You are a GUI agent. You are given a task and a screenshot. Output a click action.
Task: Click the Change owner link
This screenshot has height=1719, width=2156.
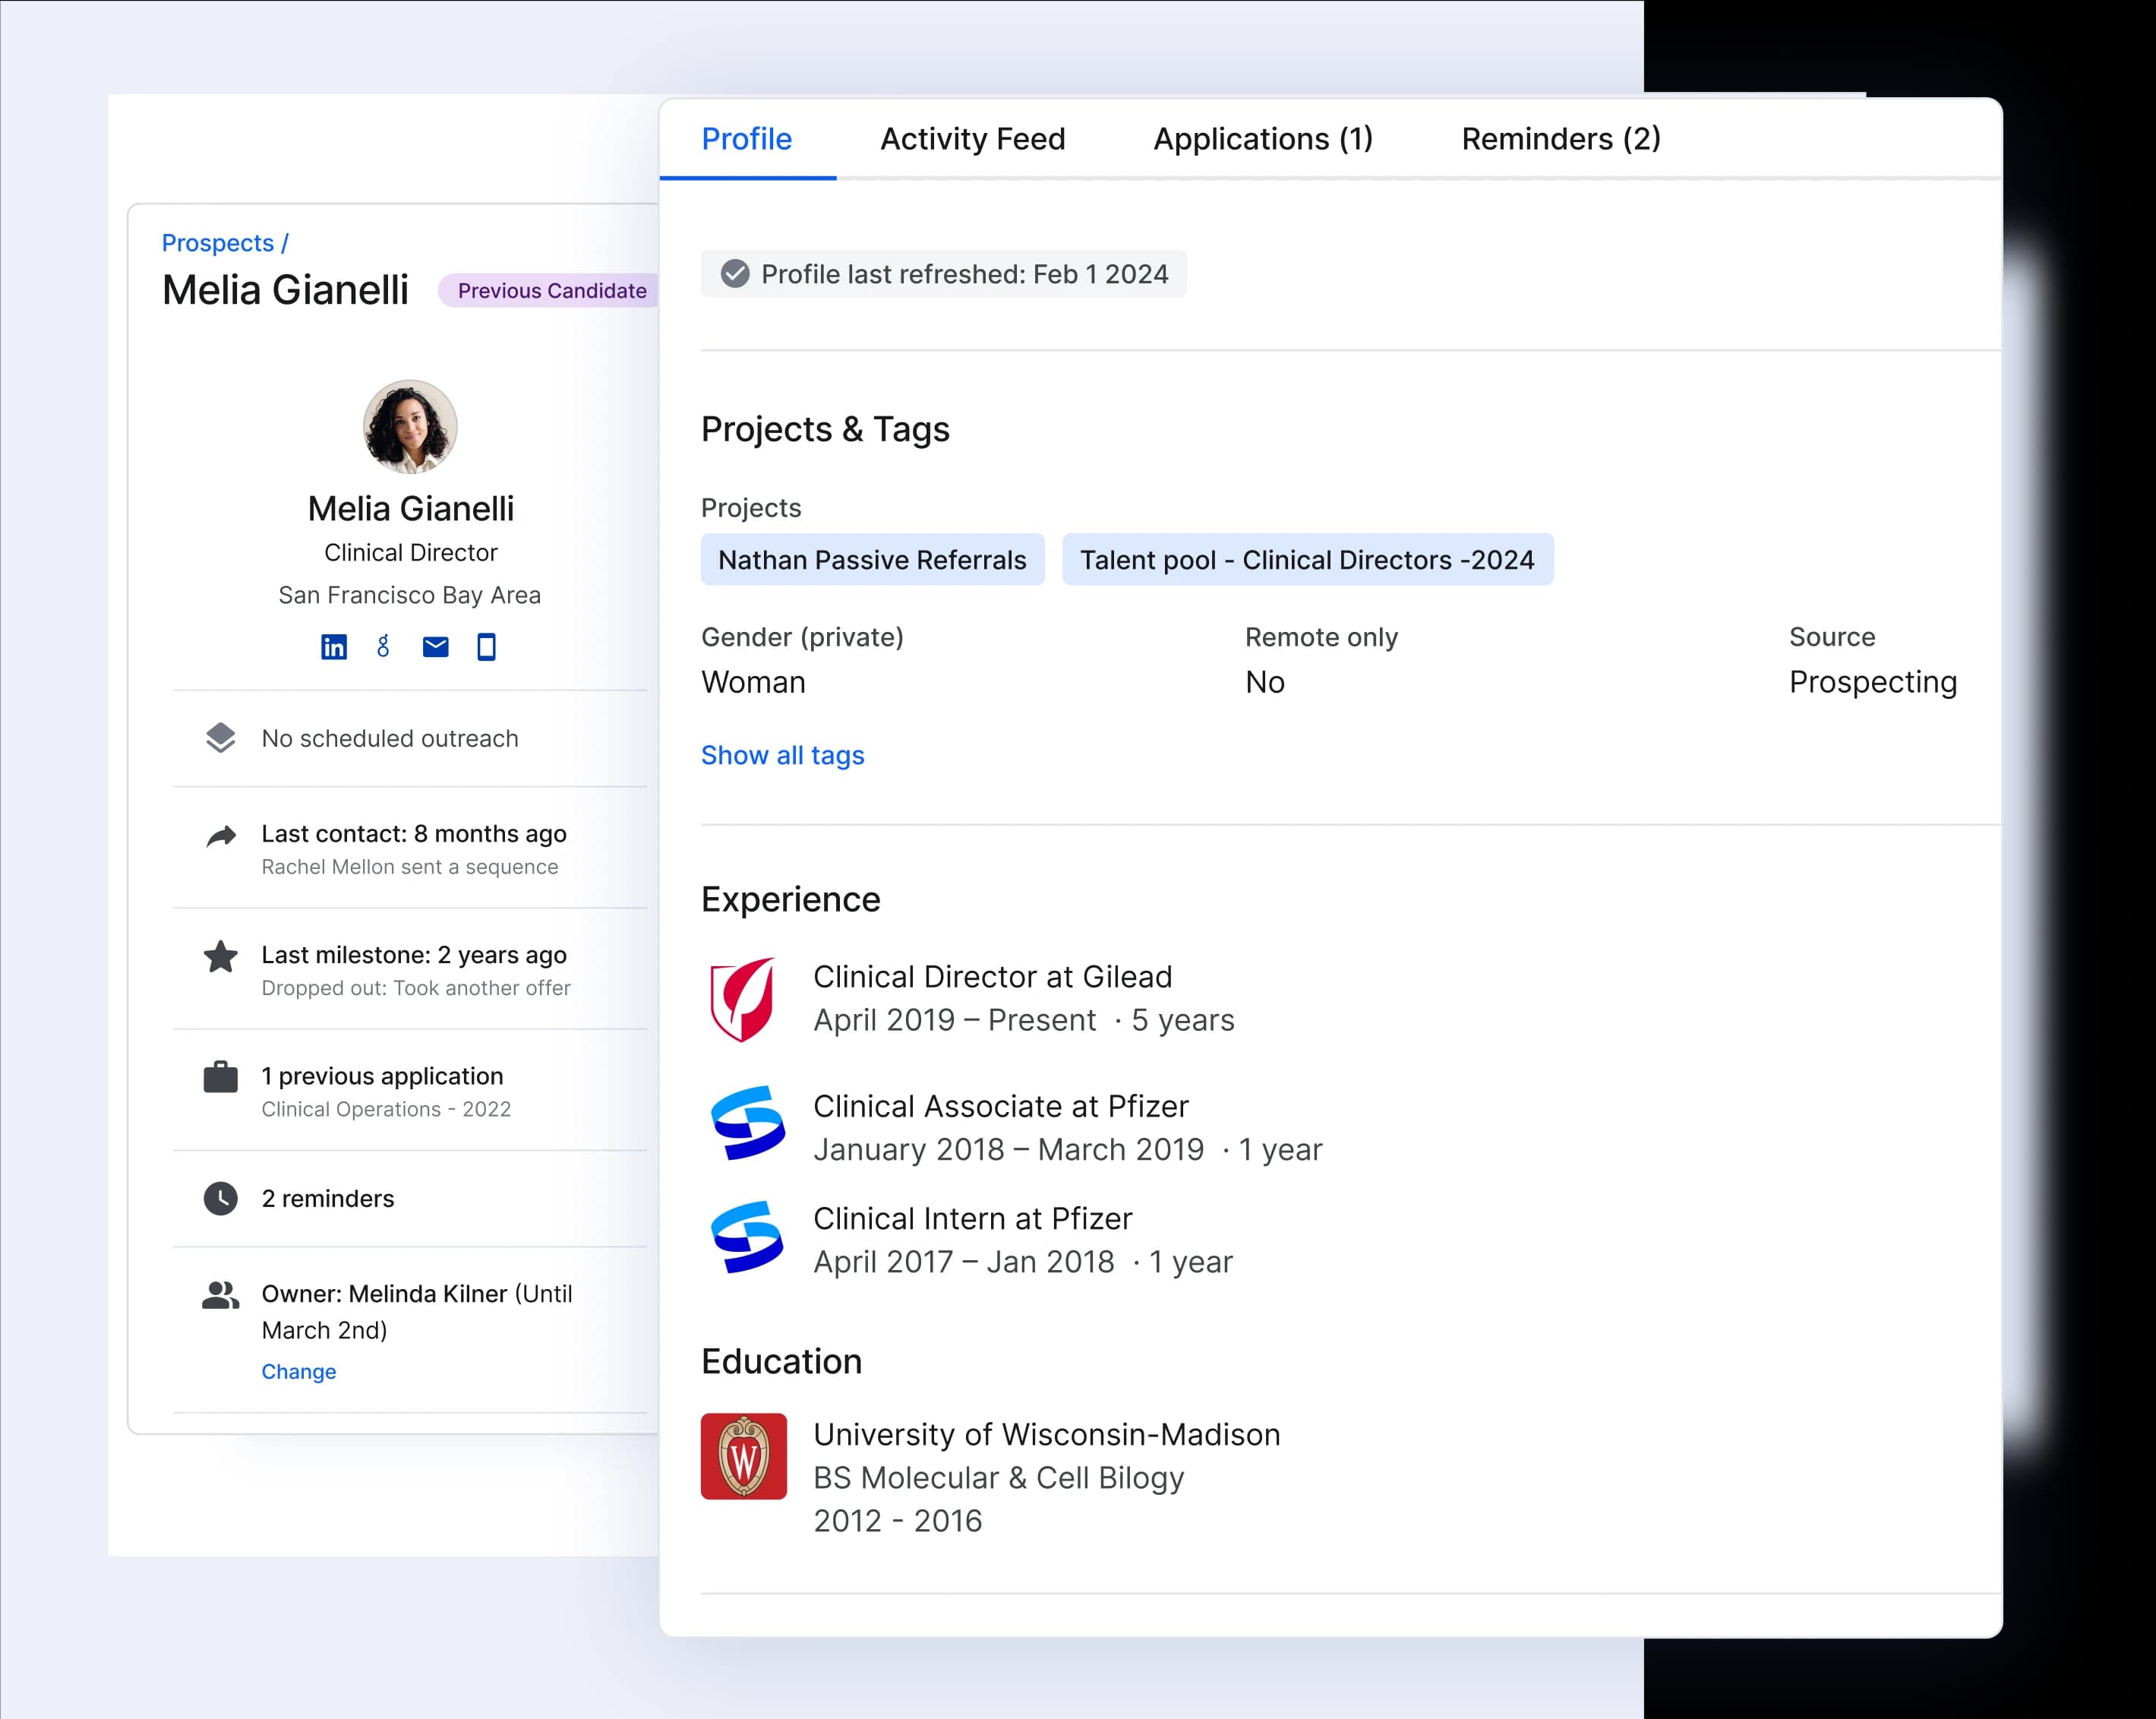(x=298, y=1371)
